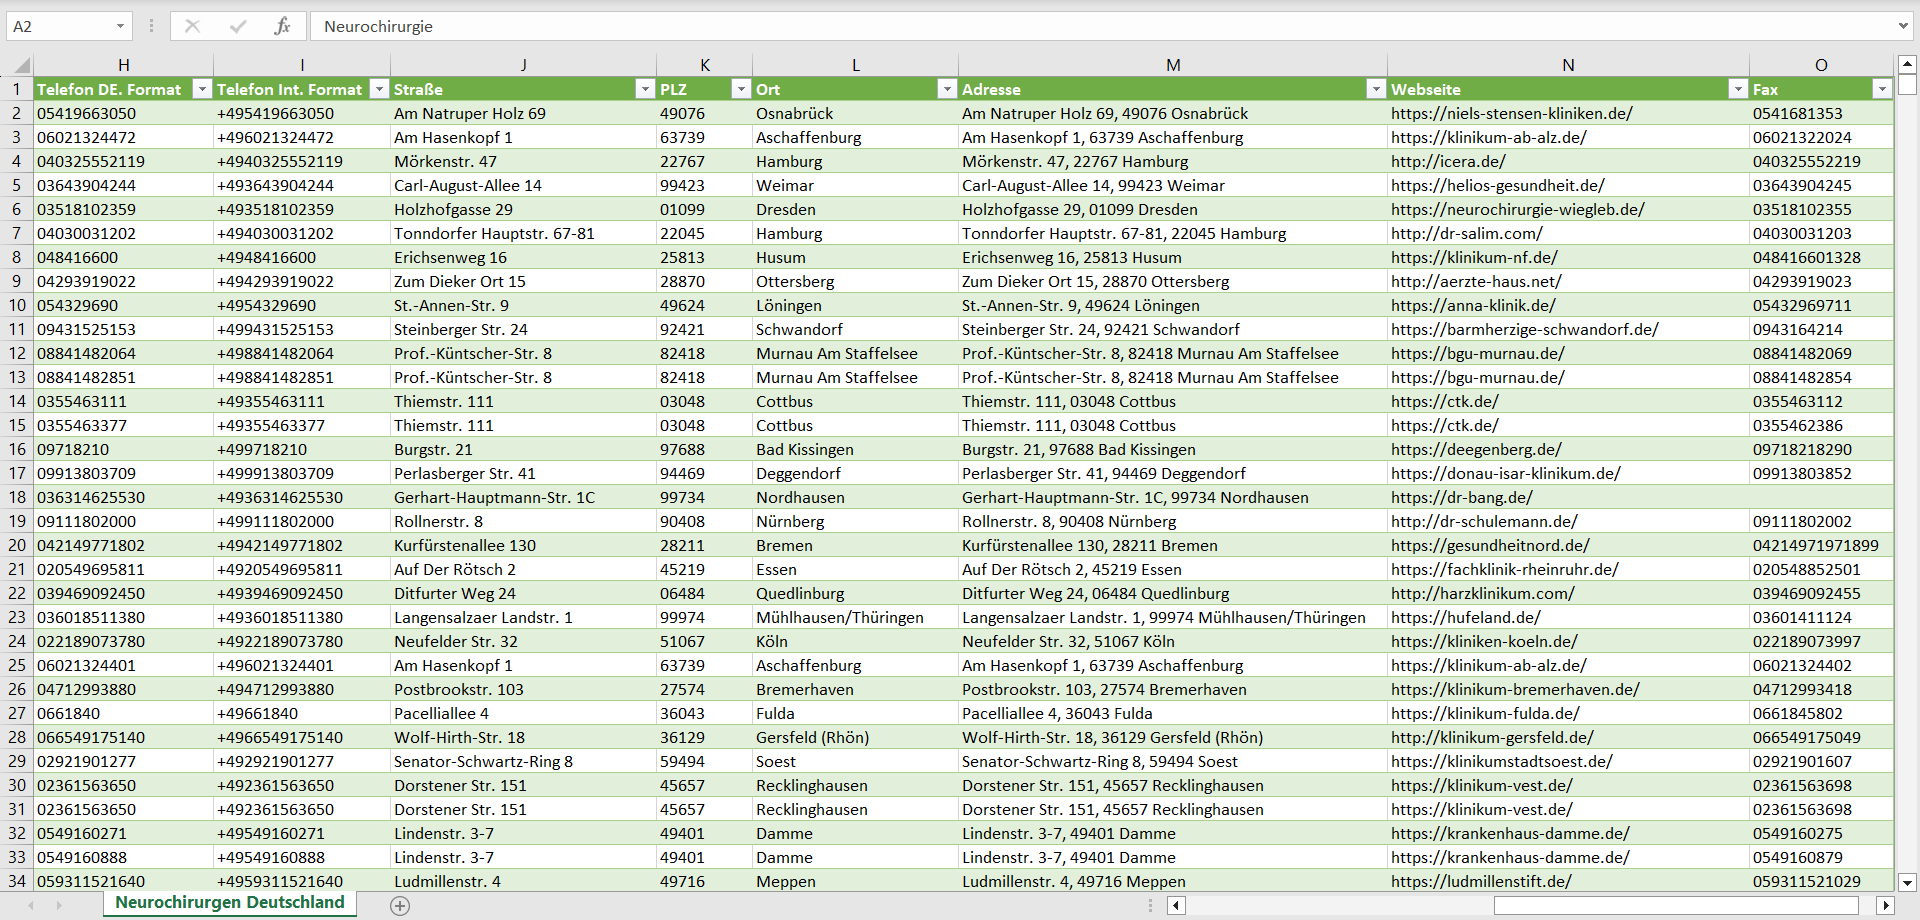This screenshot has width=1920, height=920.
Task: Open Name Box dropdown arrow
Action: click(x=120, y=26)
